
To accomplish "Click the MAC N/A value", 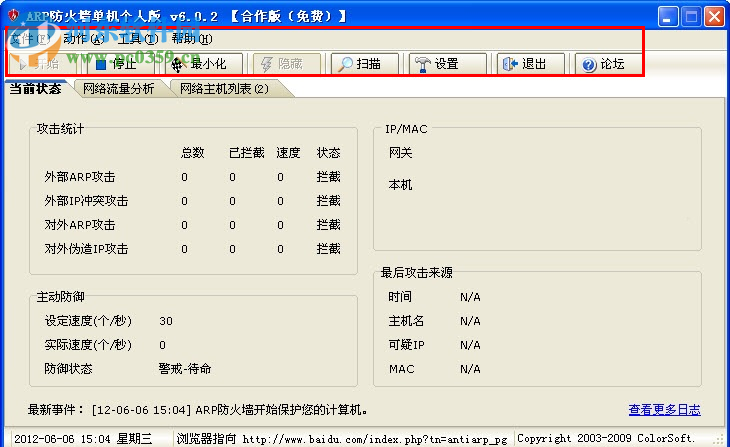I will click(470, 369).
